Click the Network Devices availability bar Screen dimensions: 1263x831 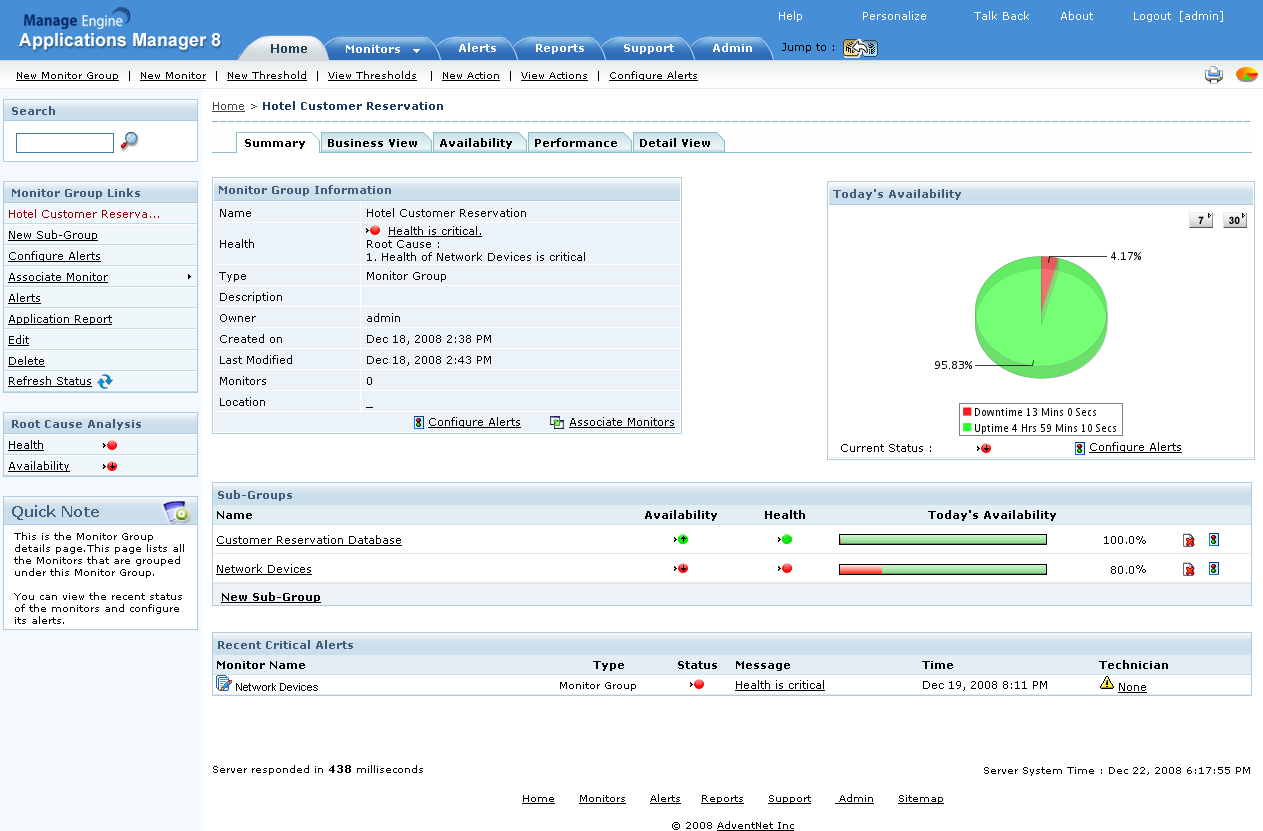[942, 569]
